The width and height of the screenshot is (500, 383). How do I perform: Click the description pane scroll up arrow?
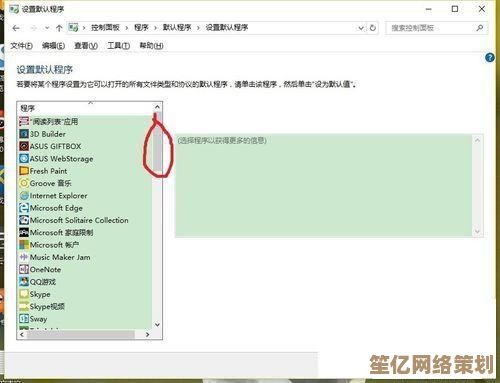pyautogui.click(x=477, y=140)
